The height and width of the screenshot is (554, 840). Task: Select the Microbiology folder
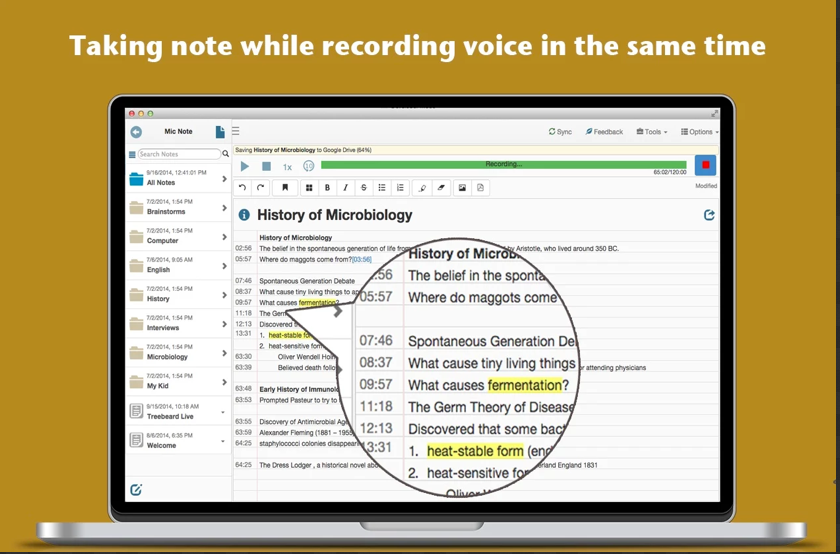click(x=178, y=353)
